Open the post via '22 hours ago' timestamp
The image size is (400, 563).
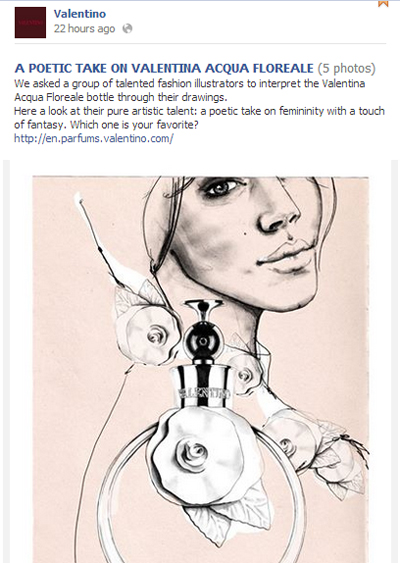tap(84, 29)
